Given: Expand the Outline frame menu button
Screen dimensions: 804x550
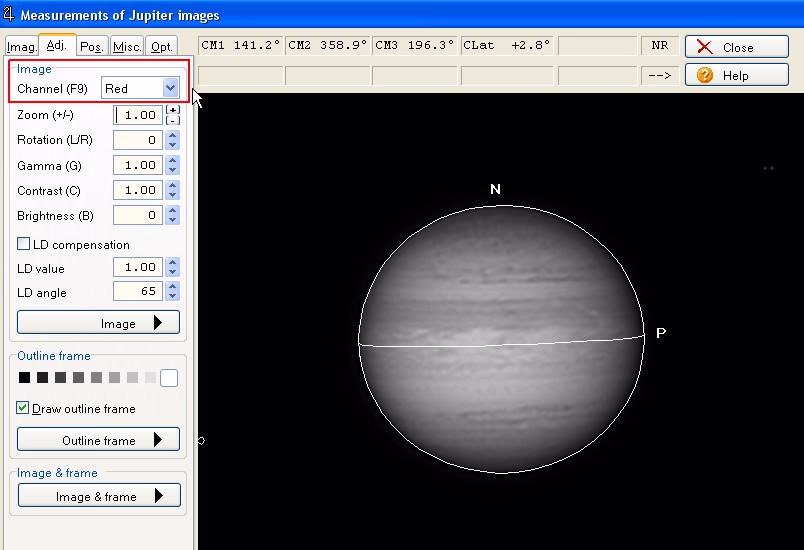Looking at the screenshot, I should (x=98, y=440).
